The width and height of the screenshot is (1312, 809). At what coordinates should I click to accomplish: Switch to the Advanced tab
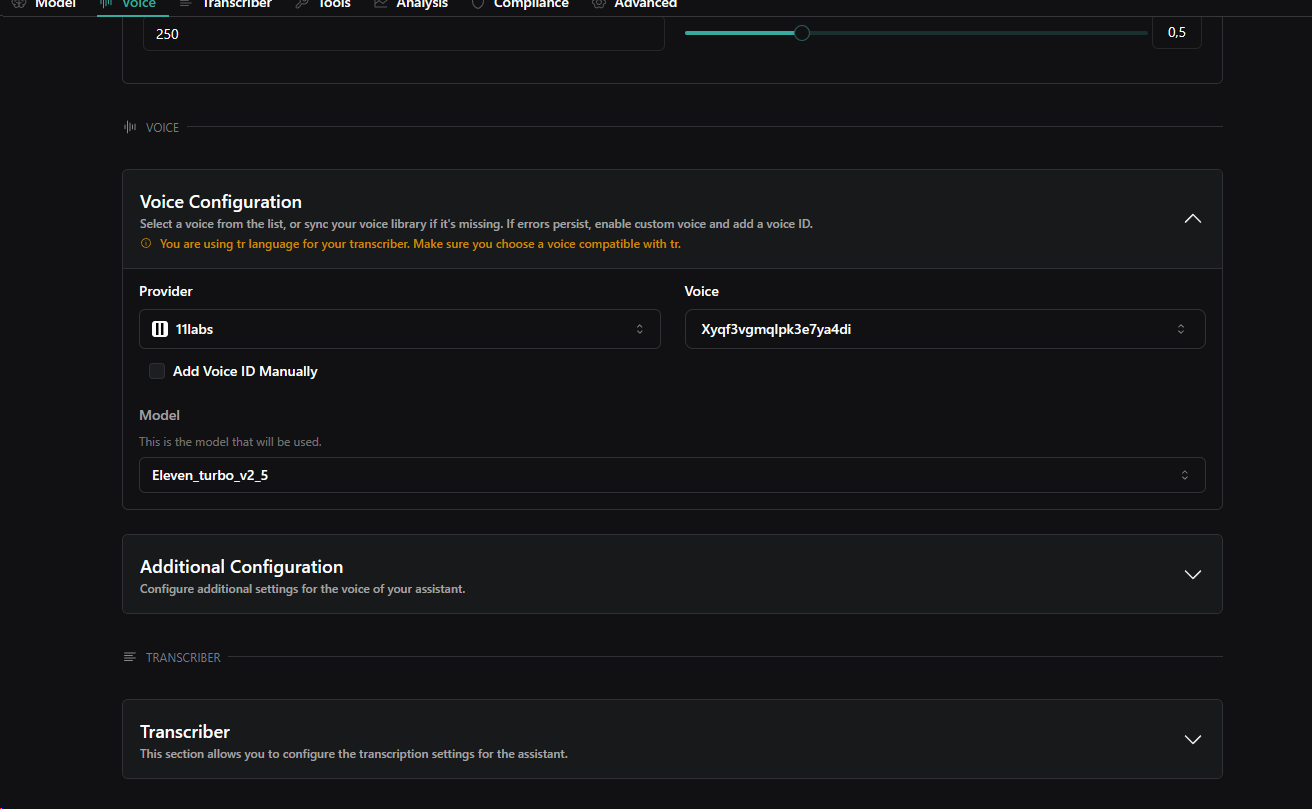(634, 4)
